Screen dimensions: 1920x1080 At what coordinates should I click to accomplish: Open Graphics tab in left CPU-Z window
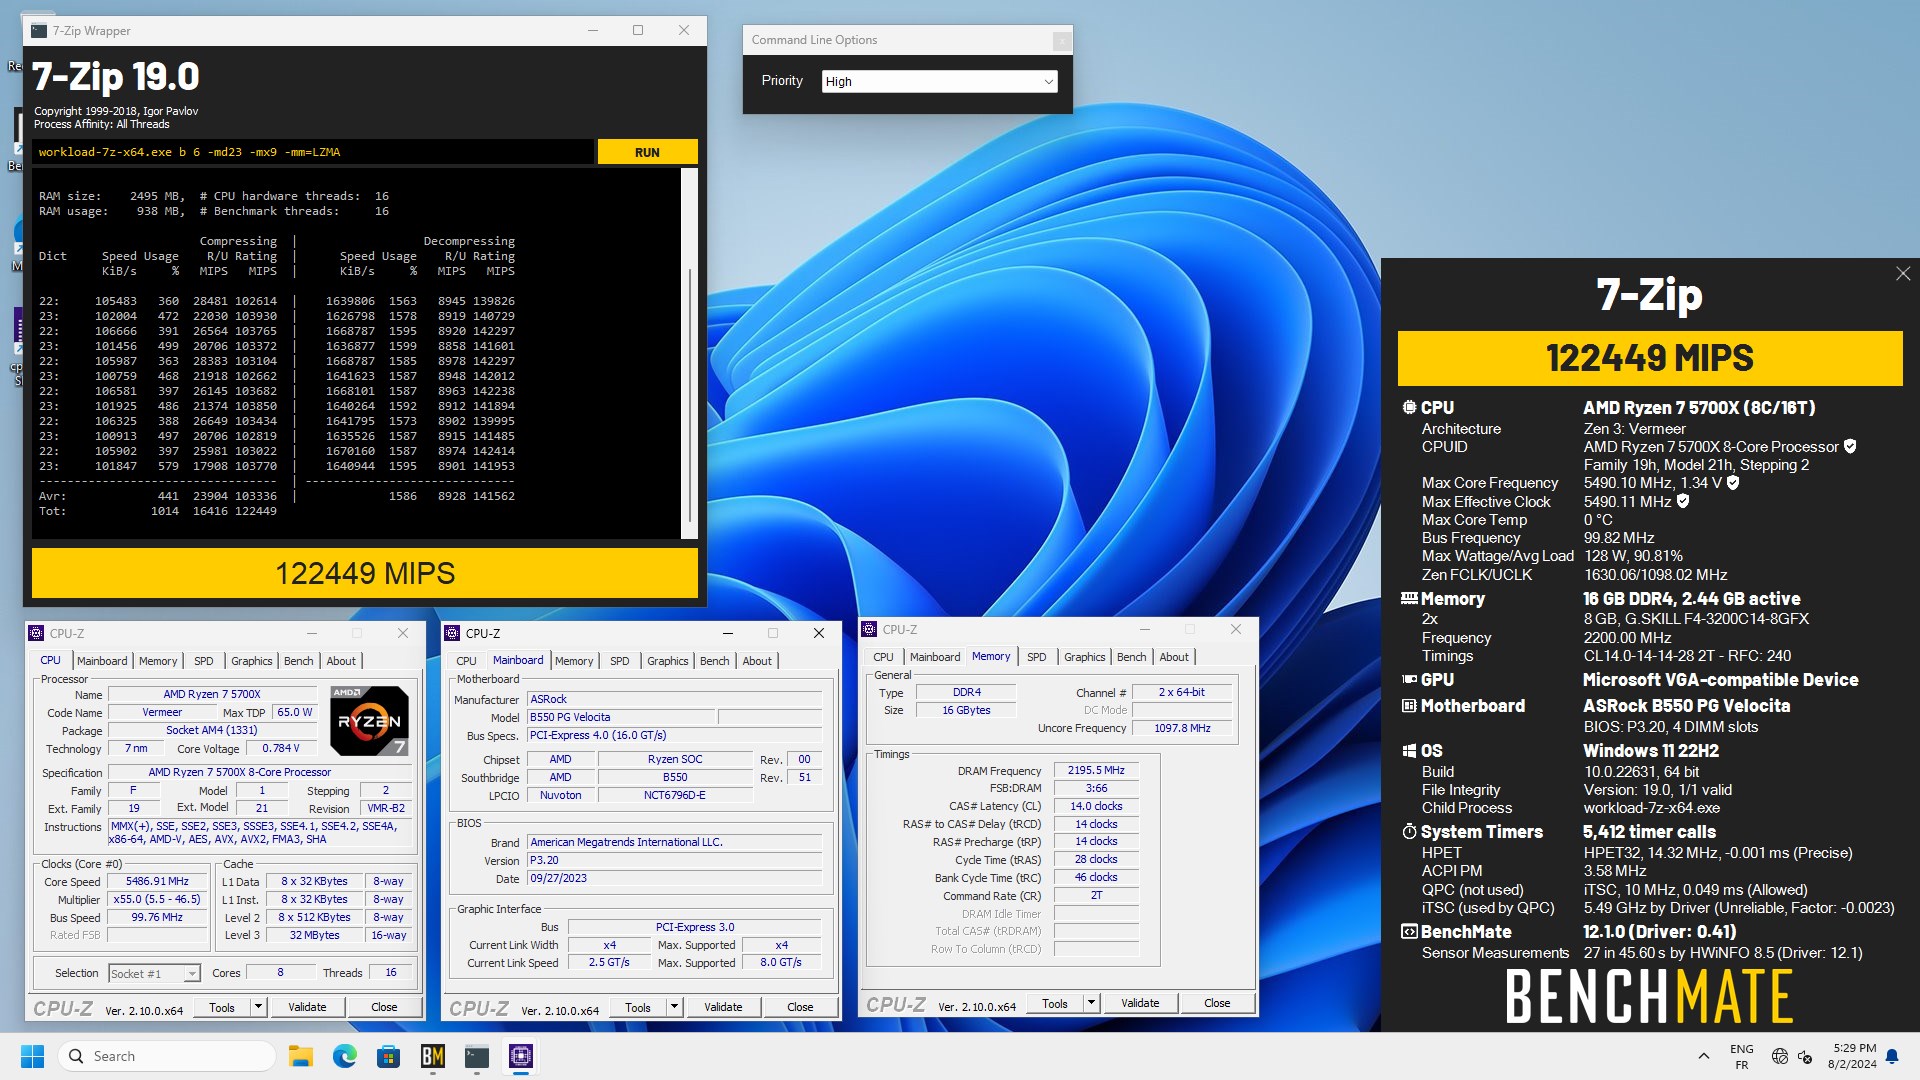[251, 661]
